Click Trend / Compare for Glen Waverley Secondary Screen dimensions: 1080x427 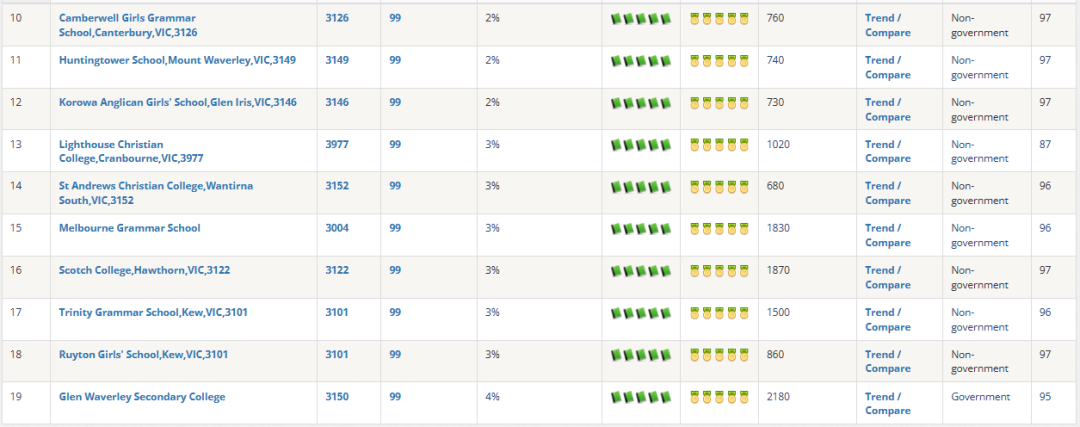coord(888,404)
